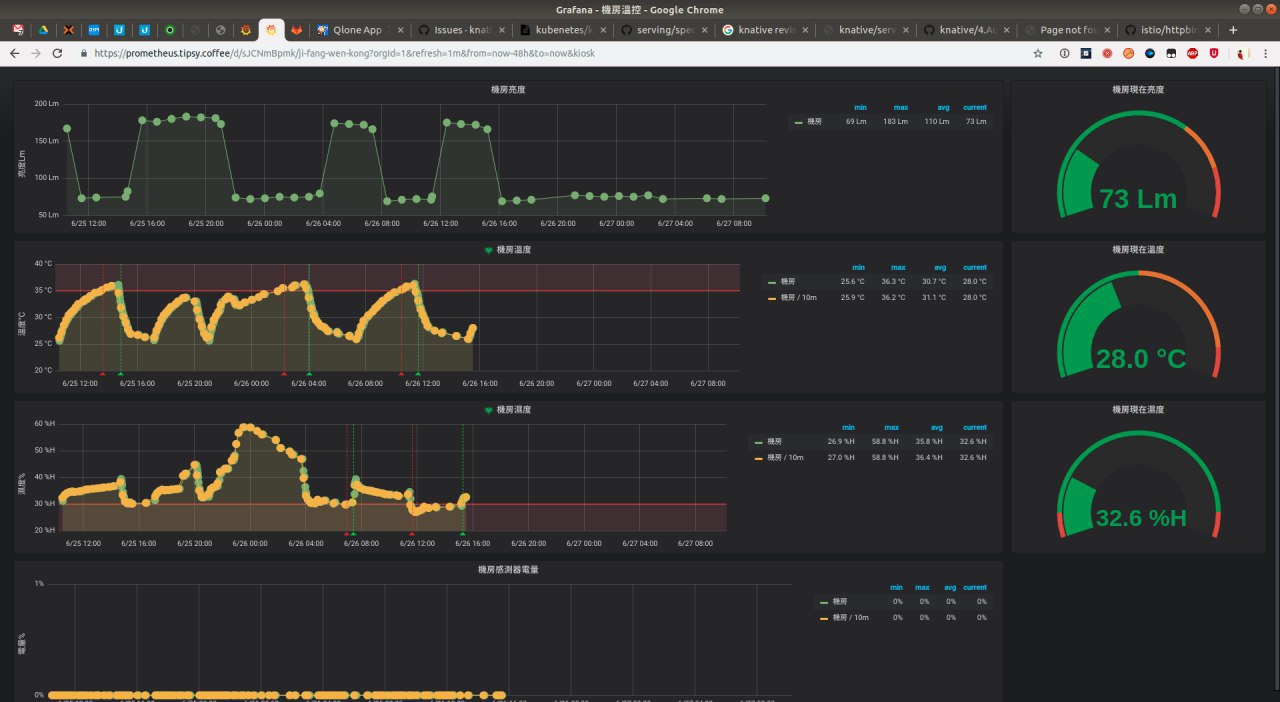Reload the page with the refresh icon
The image size is (1280, 702).
pyautogui.click(x=58, y=53)
